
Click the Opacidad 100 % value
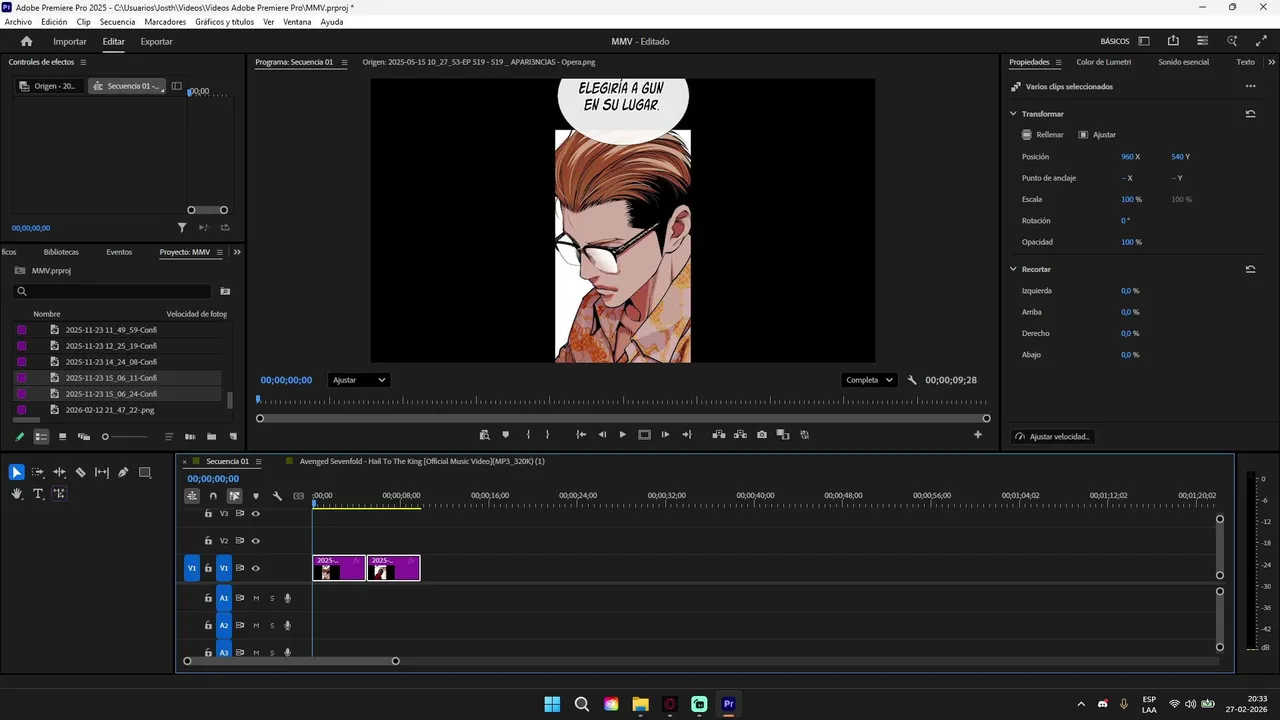click(1131, 242)
